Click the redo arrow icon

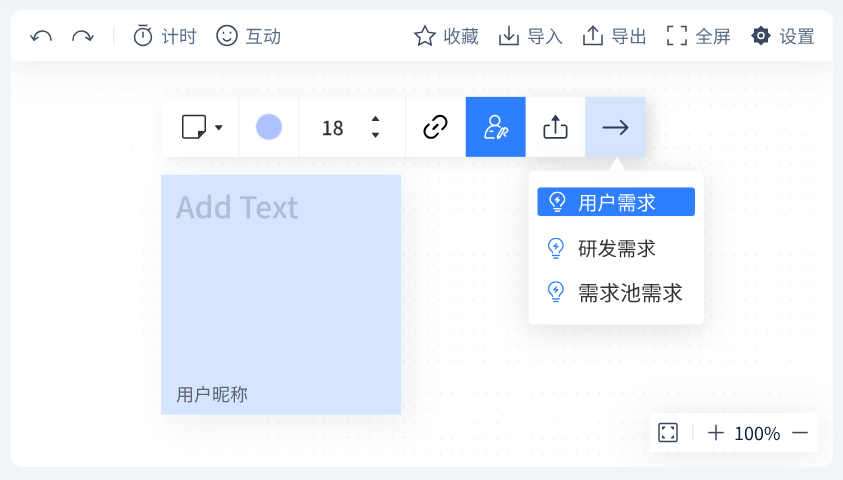pyautogui.click(x=83, y=37)
